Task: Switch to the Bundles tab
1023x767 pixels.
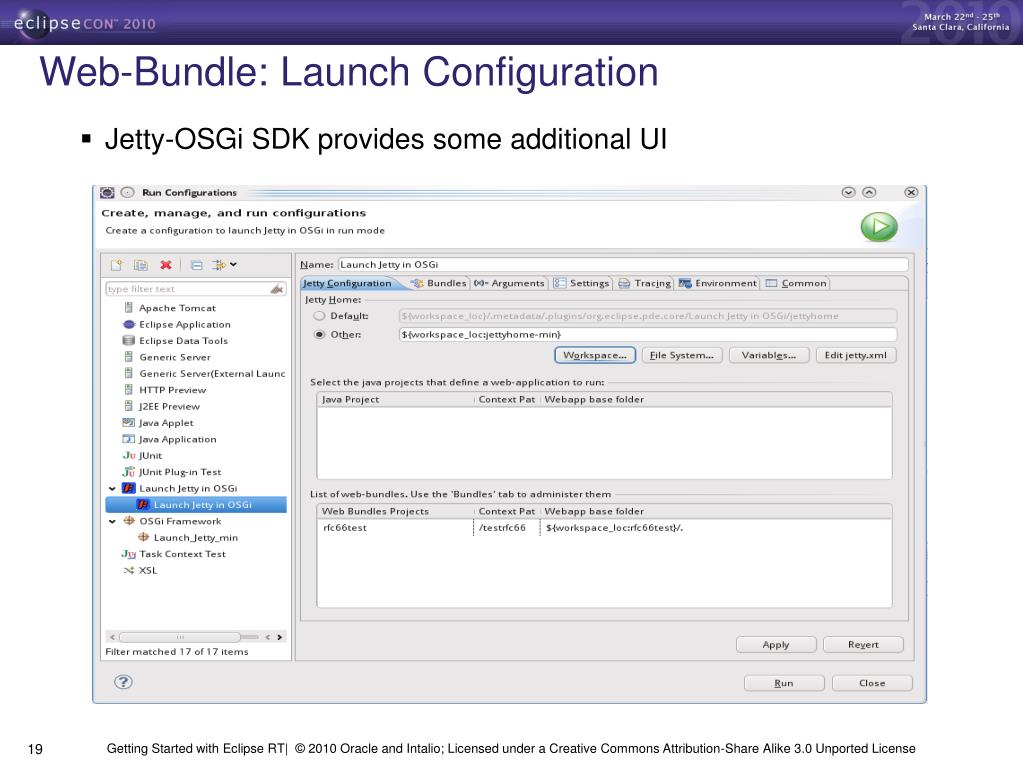Action: coord(439,283)
